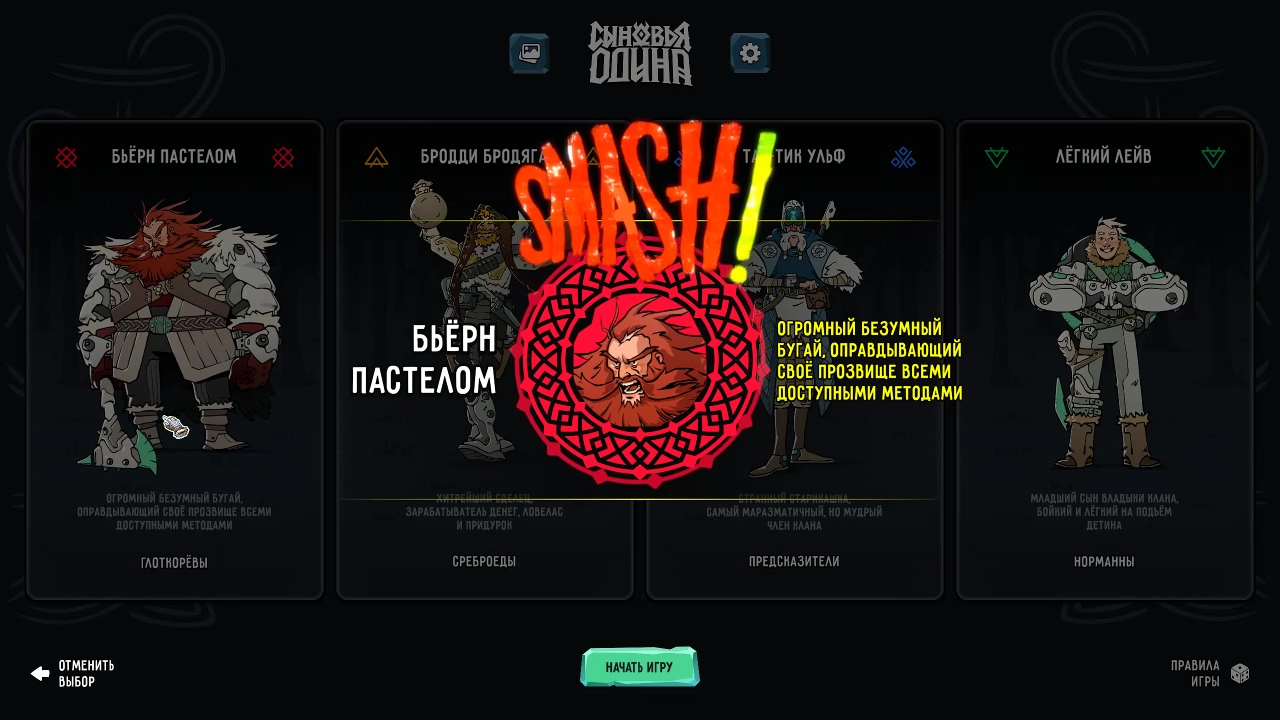Click the blue emblem right of Тактик Ульф

pyautogui.click(x=903, y=157)
